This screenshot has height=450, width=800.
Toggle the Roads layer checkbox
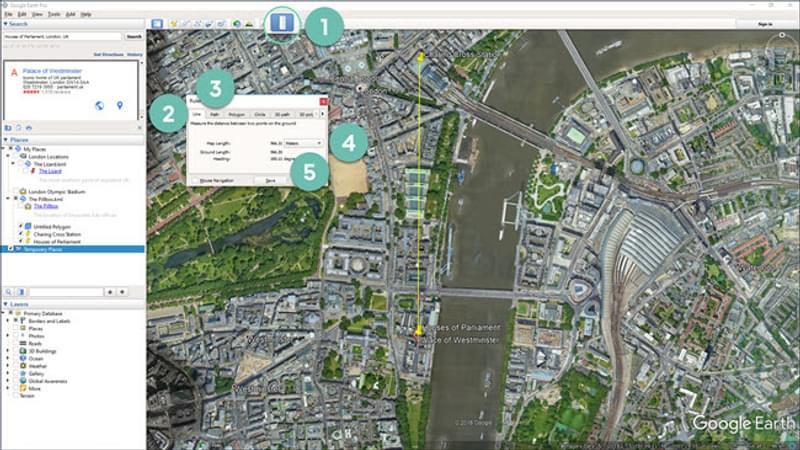(16, 343)
